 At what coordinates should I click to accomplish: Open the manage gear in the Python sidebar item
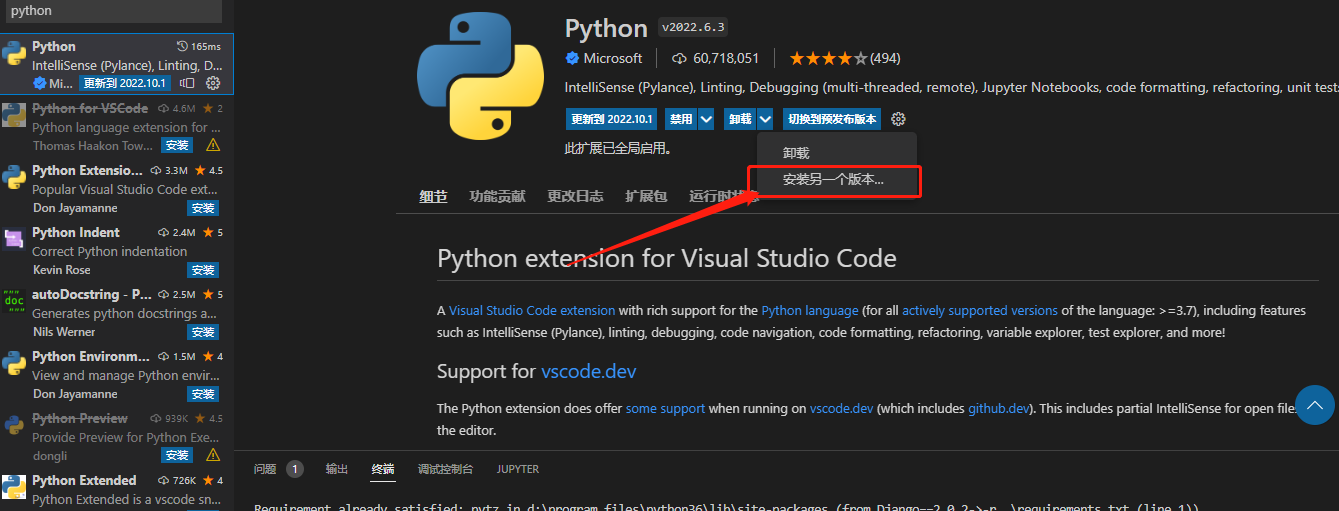(x=212, y=83)
